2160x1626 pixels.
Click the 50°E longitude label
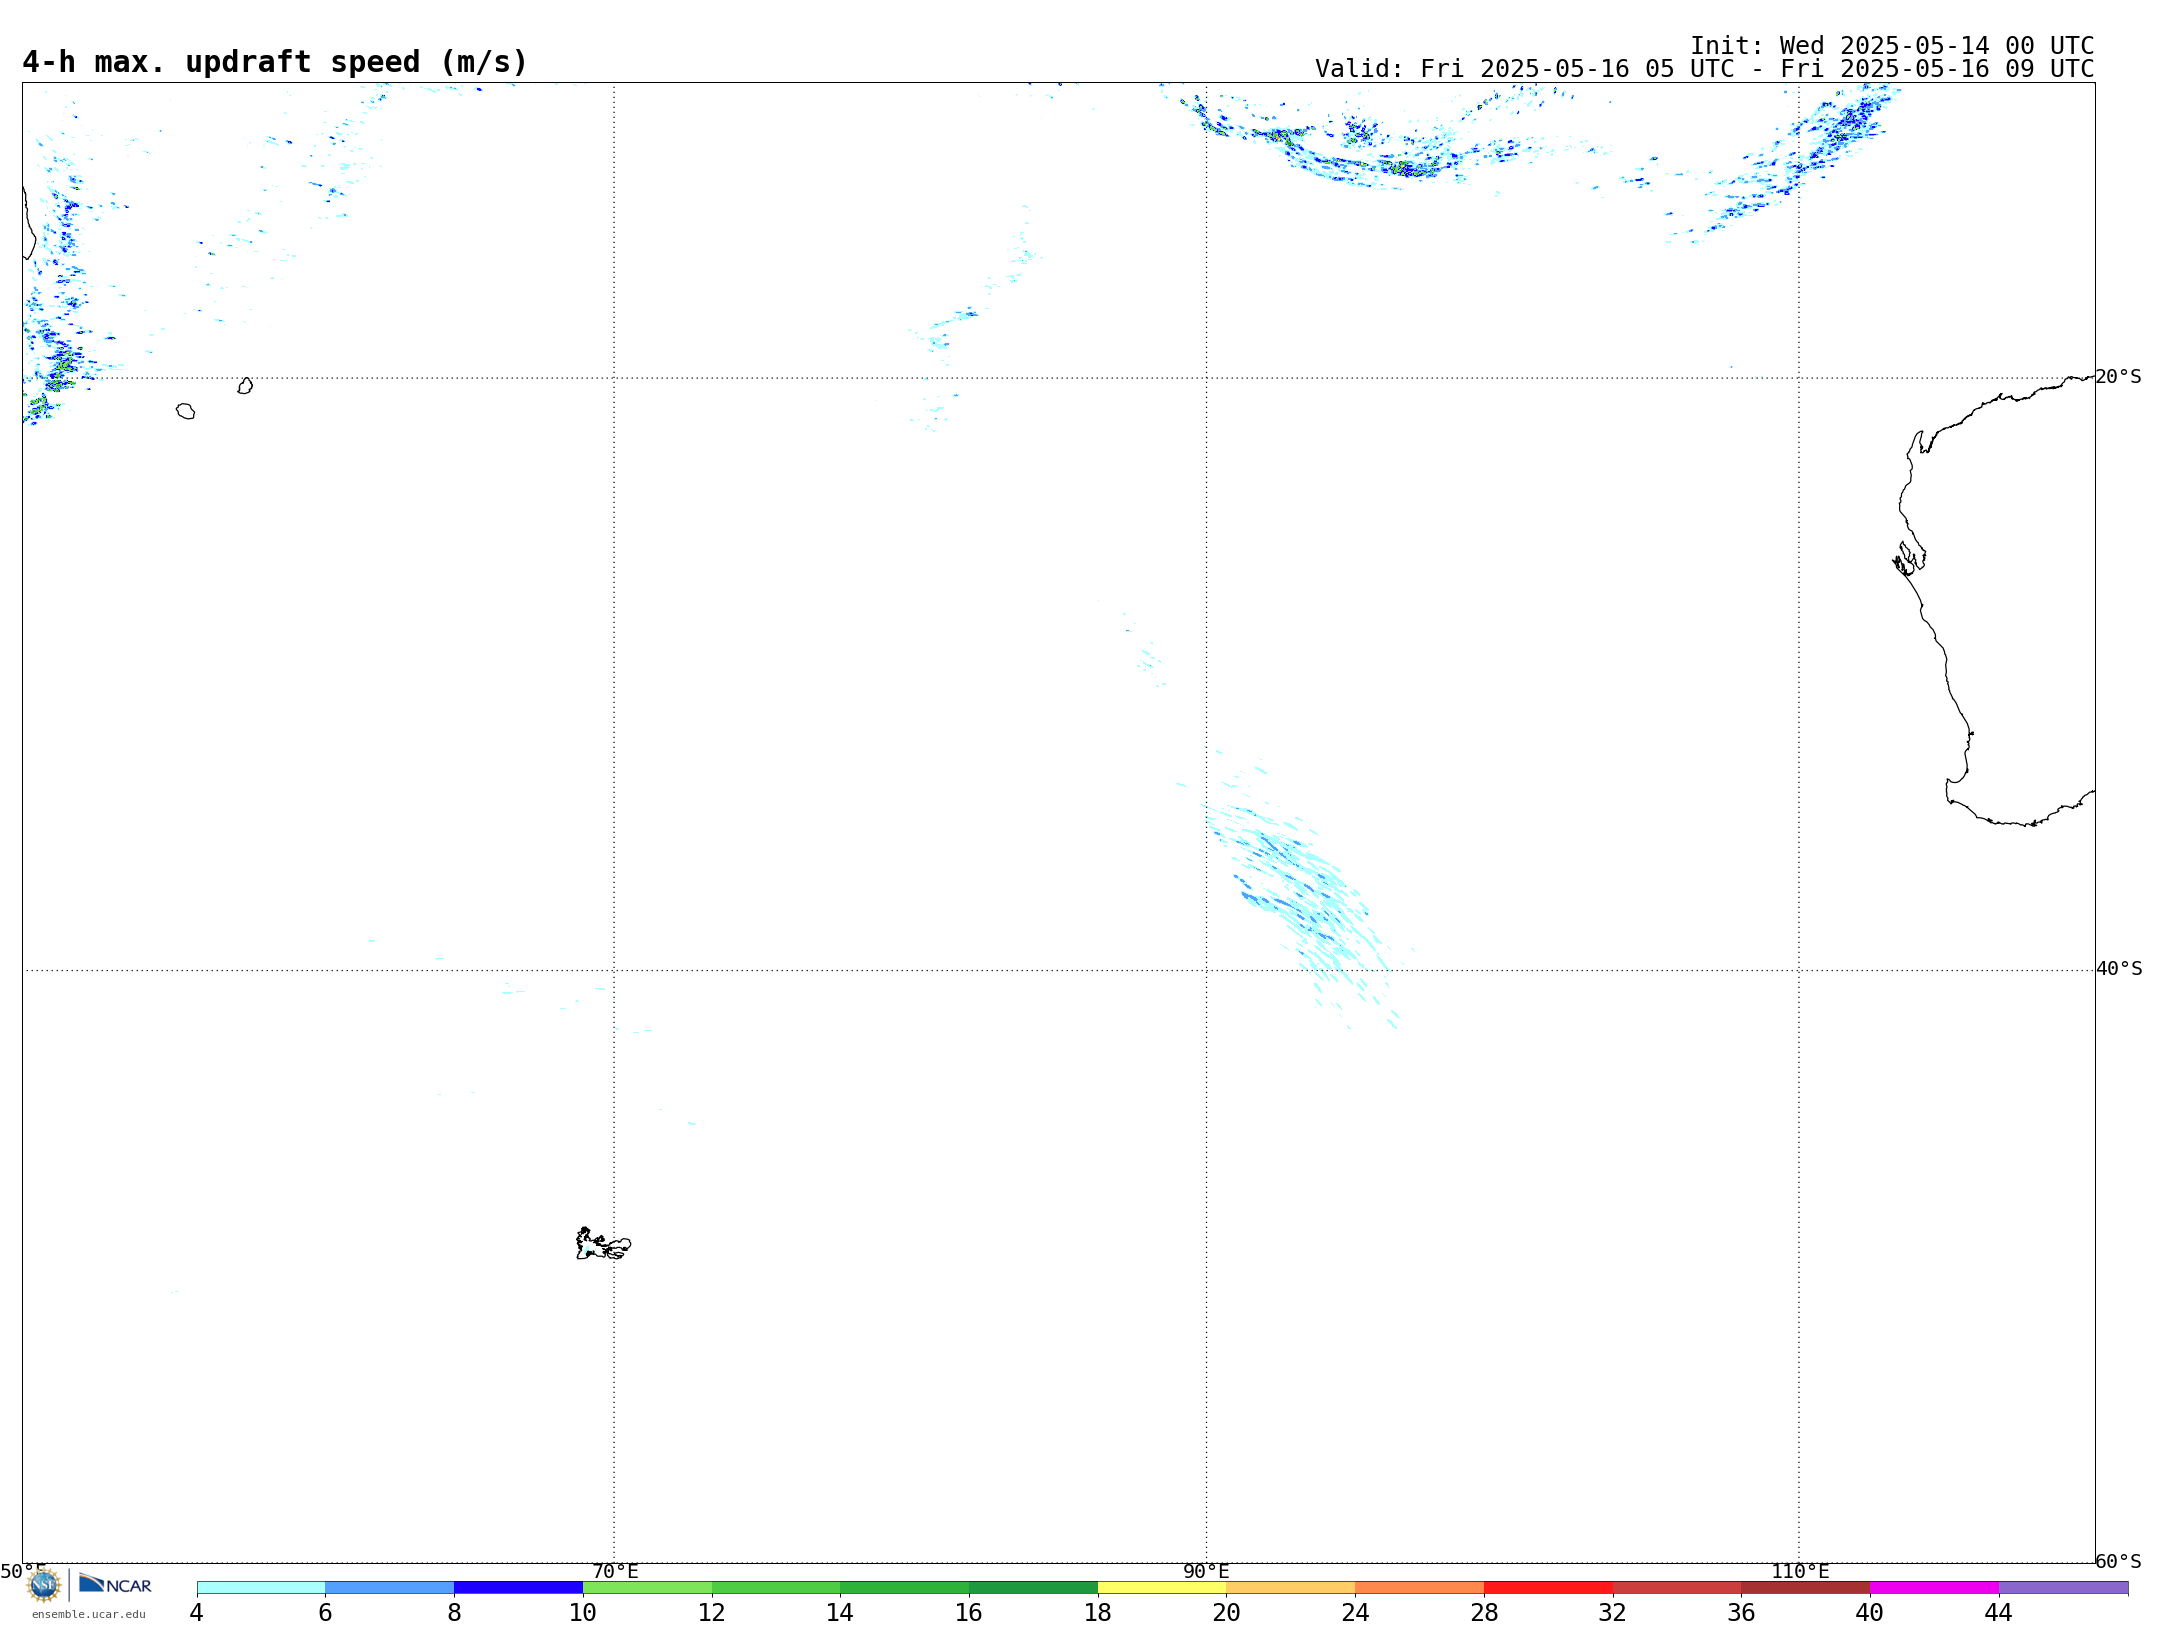tap(23, 1571)
